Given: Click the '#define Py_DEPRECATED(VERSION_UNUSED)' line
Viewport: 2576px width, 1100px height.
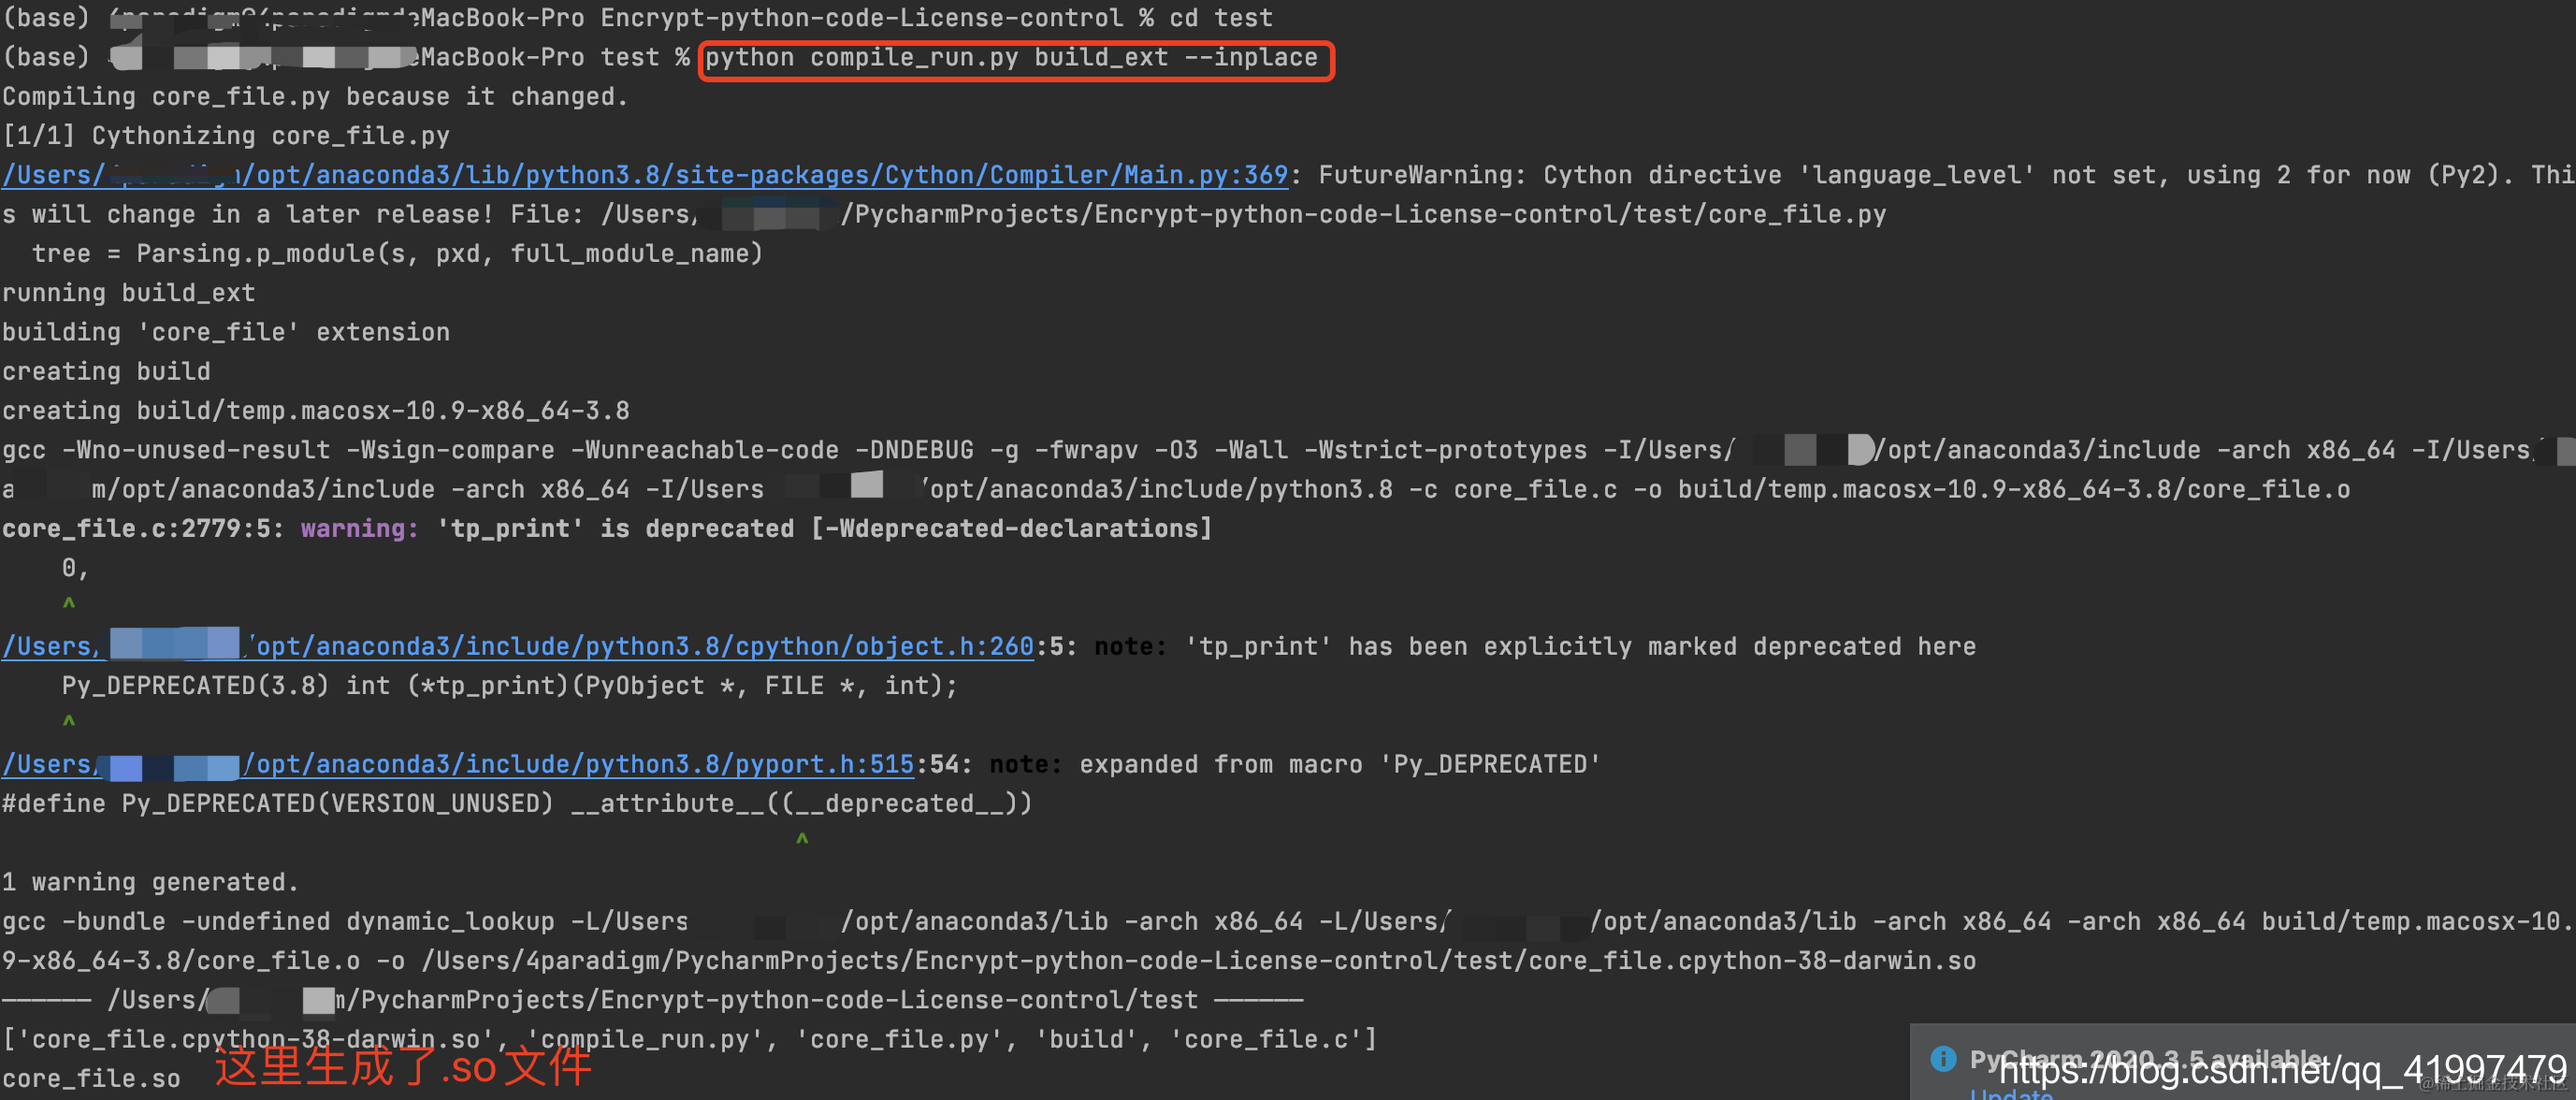Looking at the screenshot, I should coord(516,804).
